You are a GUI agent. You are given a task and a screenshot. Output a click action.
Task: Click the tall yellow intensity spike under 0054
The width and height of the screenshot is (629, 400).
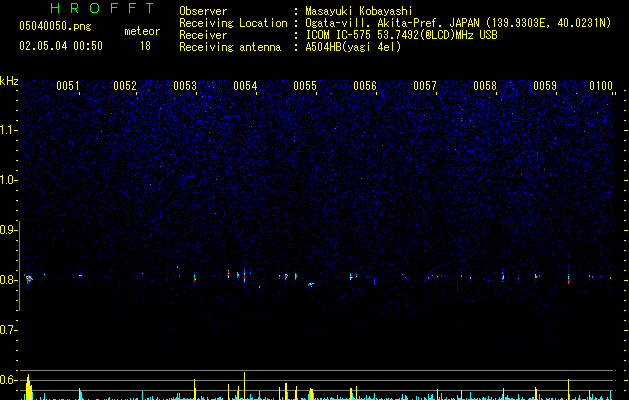[x=244, y=386]
